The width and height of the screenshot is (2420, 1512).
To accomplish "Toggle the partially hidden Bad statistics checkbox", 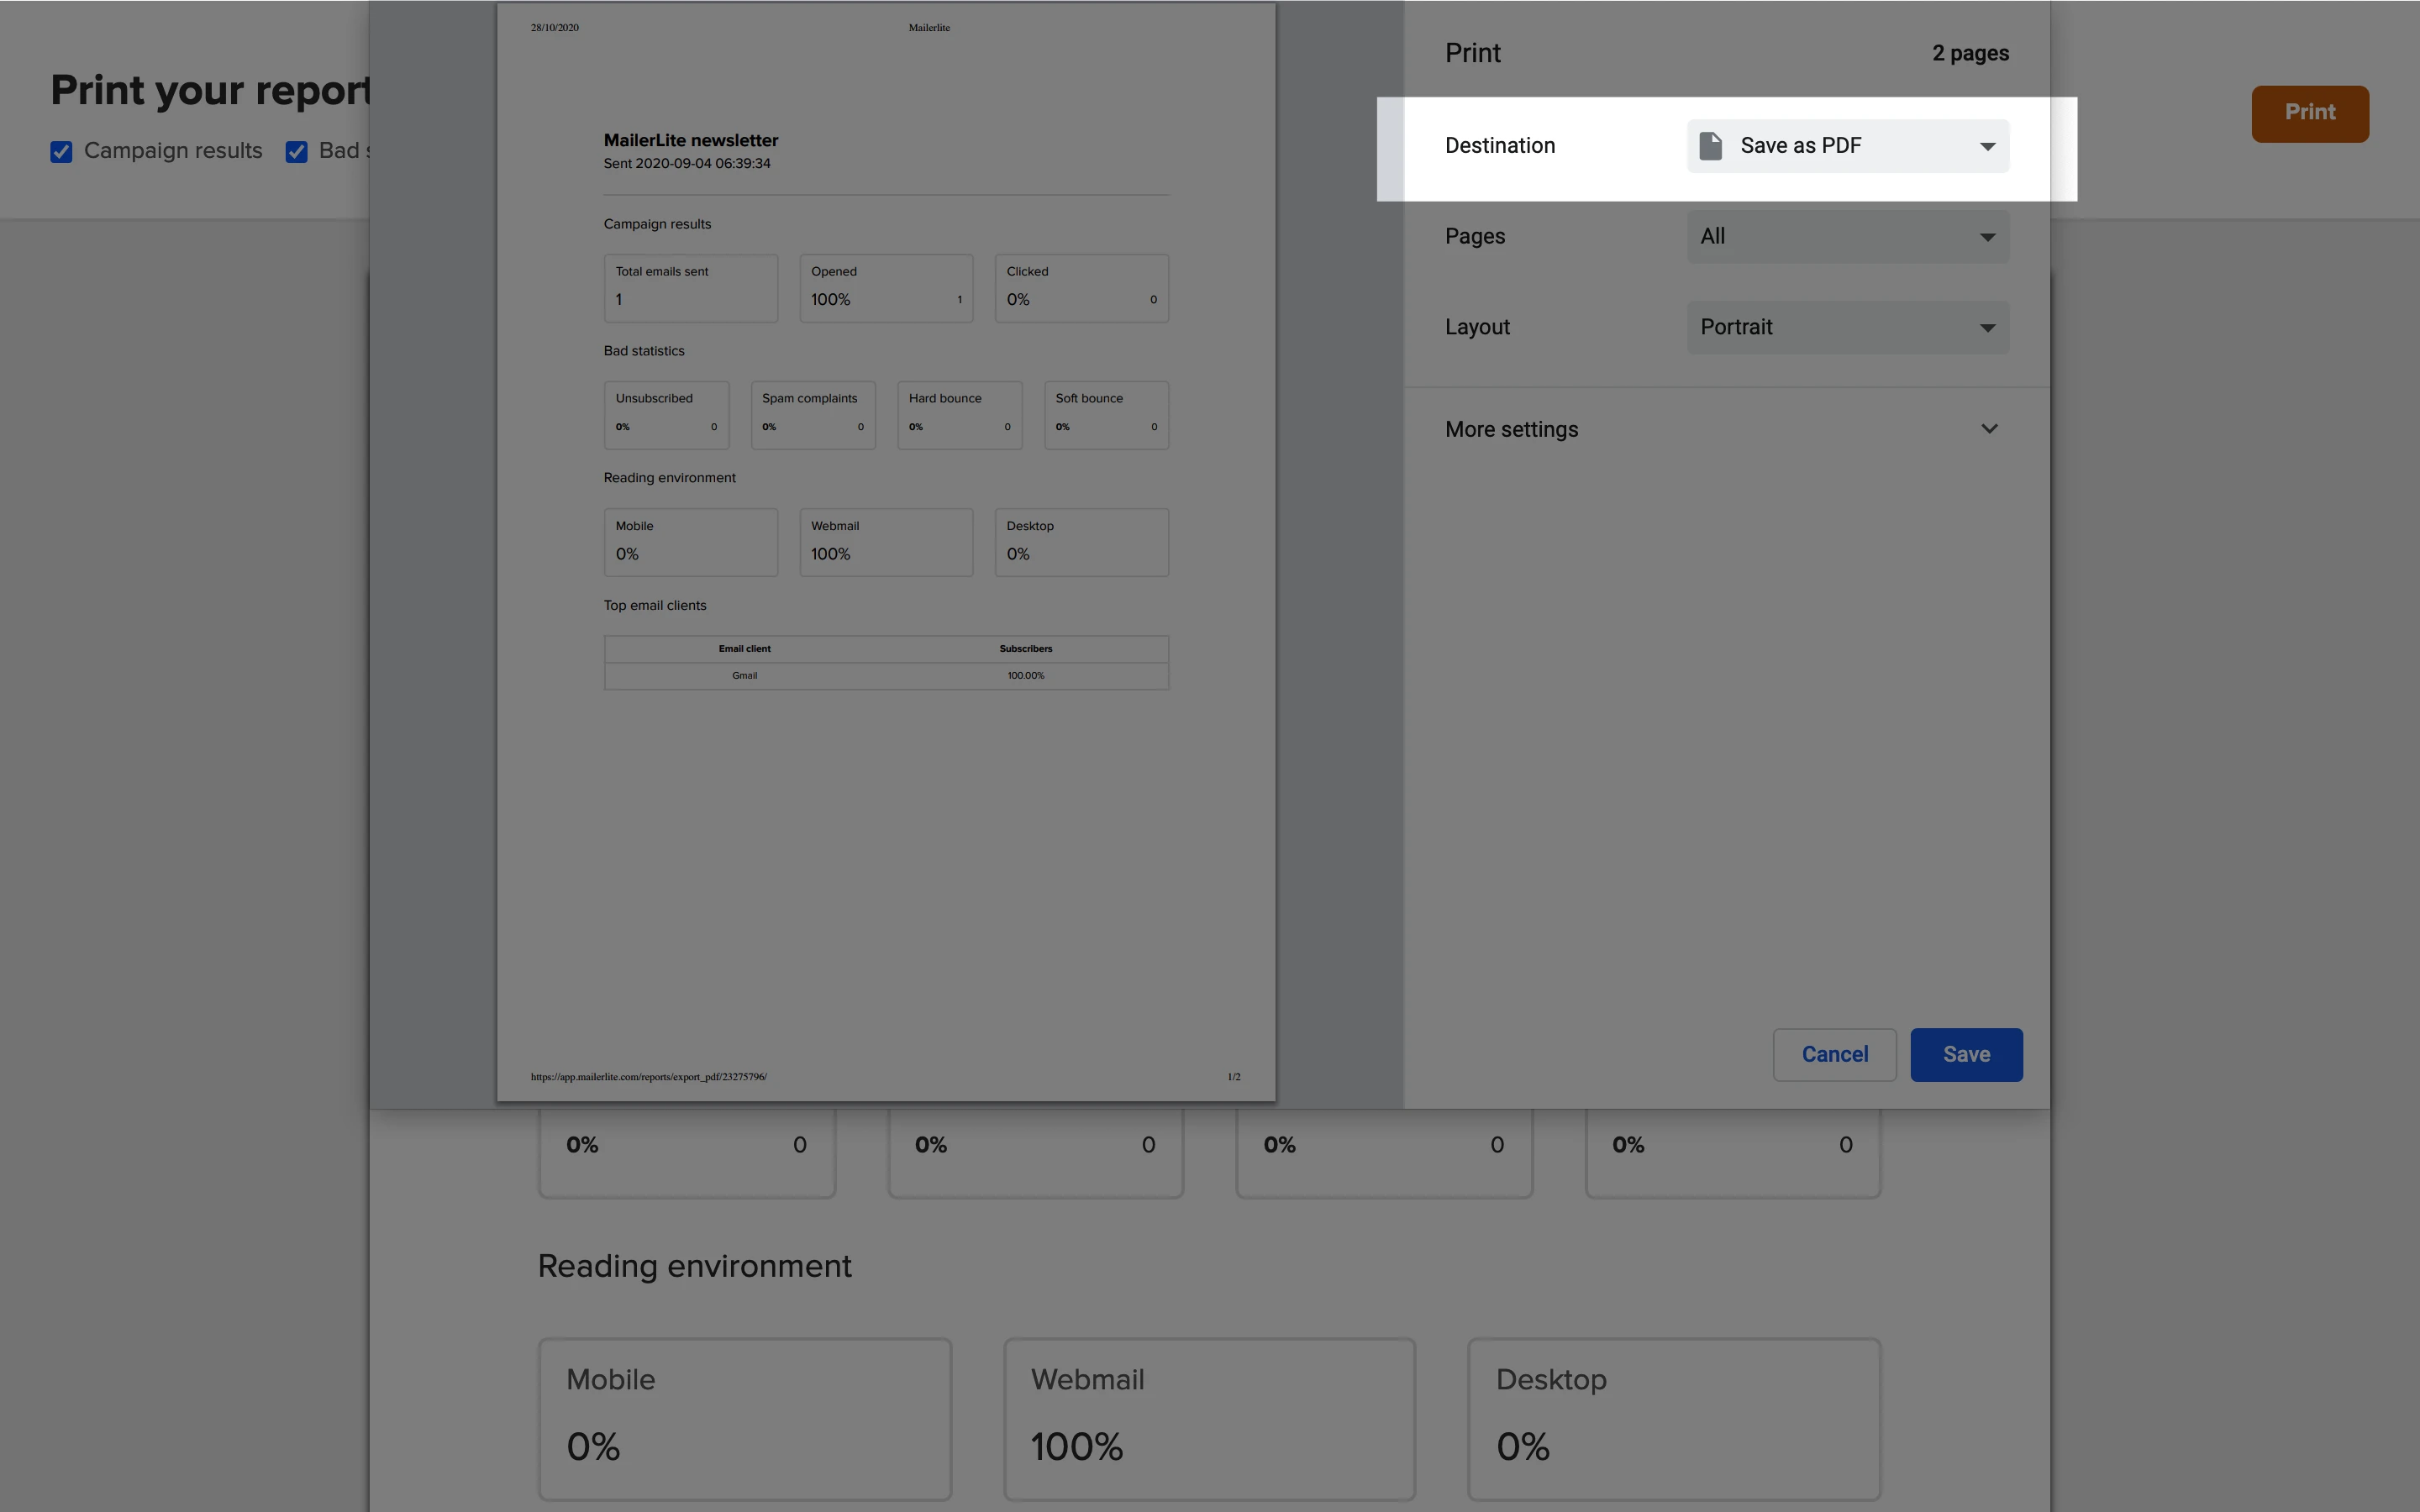I will click(x=296, y=152).
